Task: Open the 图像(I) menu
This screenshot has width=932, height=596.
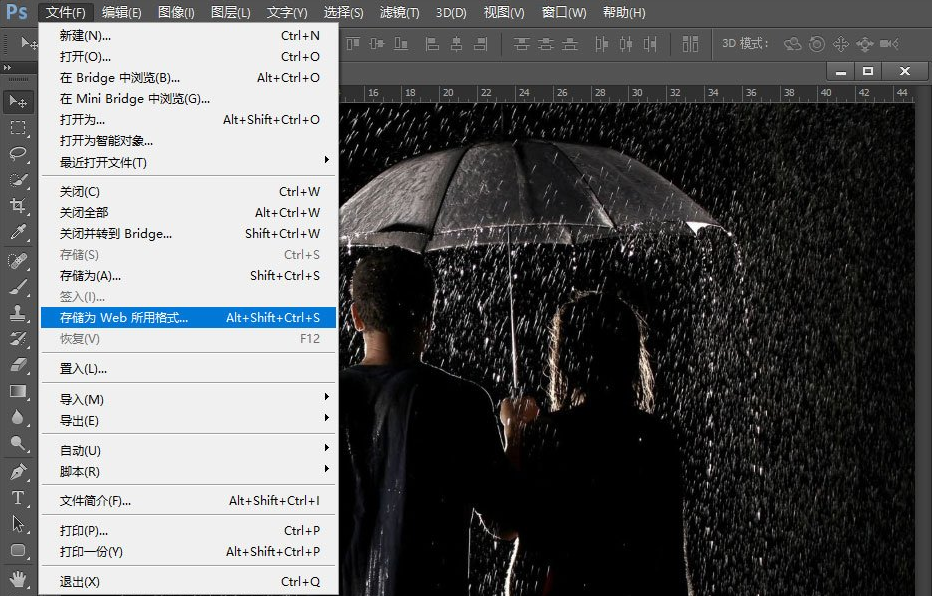Action: pyautogui.click(x=177, y=12)
